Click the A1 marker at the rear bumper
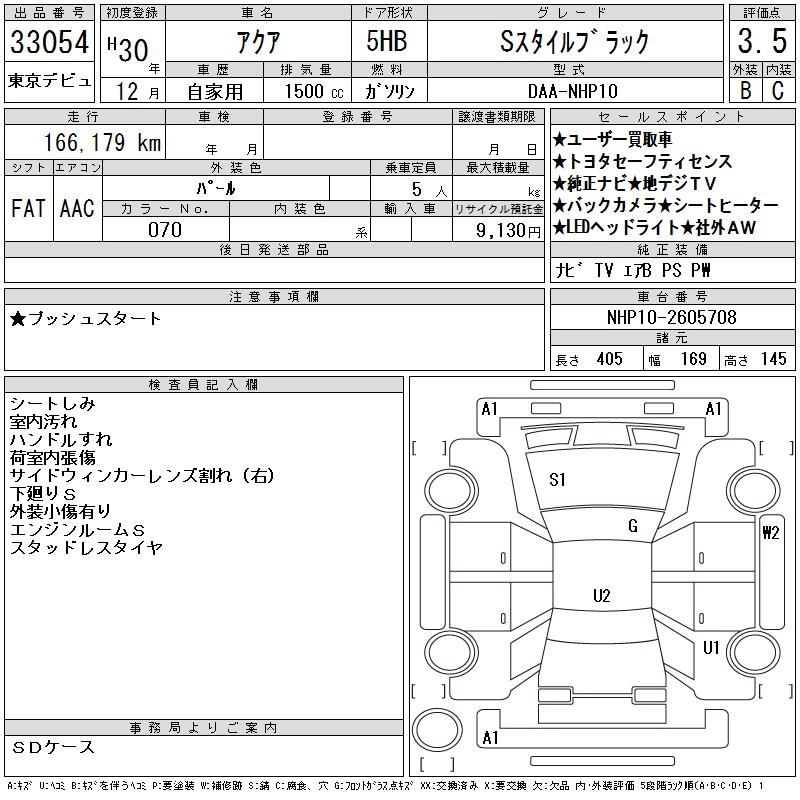This screenshot has height=800, width=800. click(490, 738)
